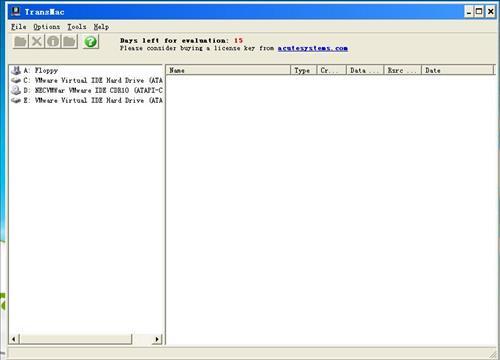The height and width of the screenshot is (360, 500).
Task: Click the right arrow of drive tree scrollbar
Action: coord(157,339)
